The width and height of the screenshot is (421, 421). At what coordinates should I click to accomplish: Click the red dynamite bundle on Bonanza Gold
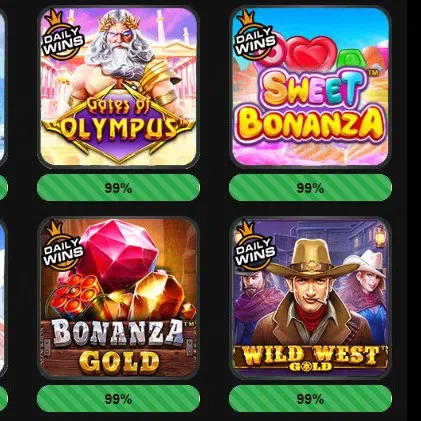click(75, 295)
